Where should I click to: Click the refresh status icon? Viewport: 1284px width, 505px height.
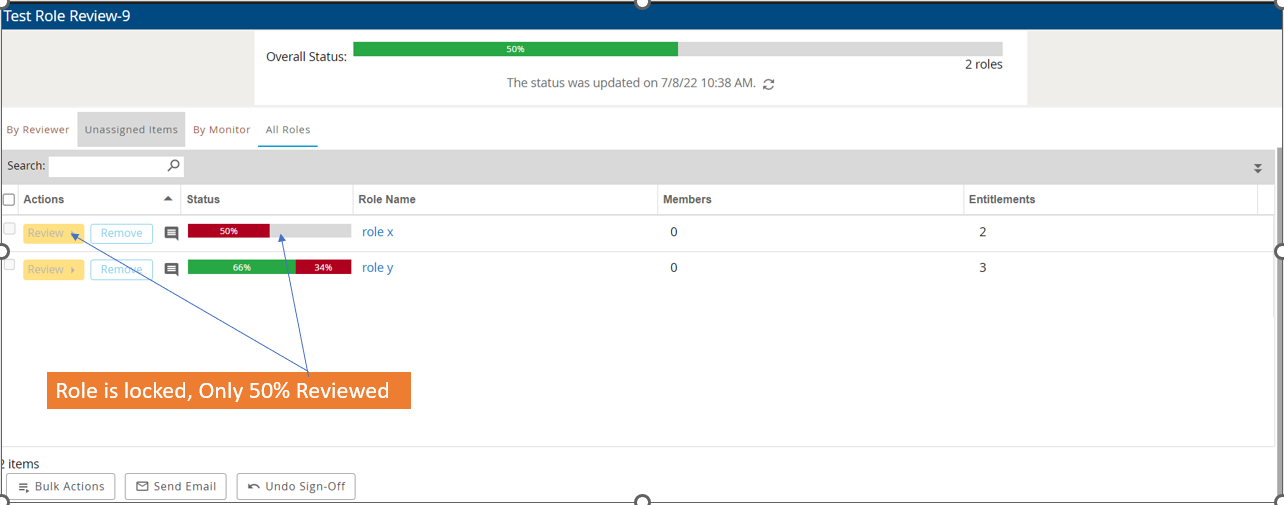tap(768, 84)
